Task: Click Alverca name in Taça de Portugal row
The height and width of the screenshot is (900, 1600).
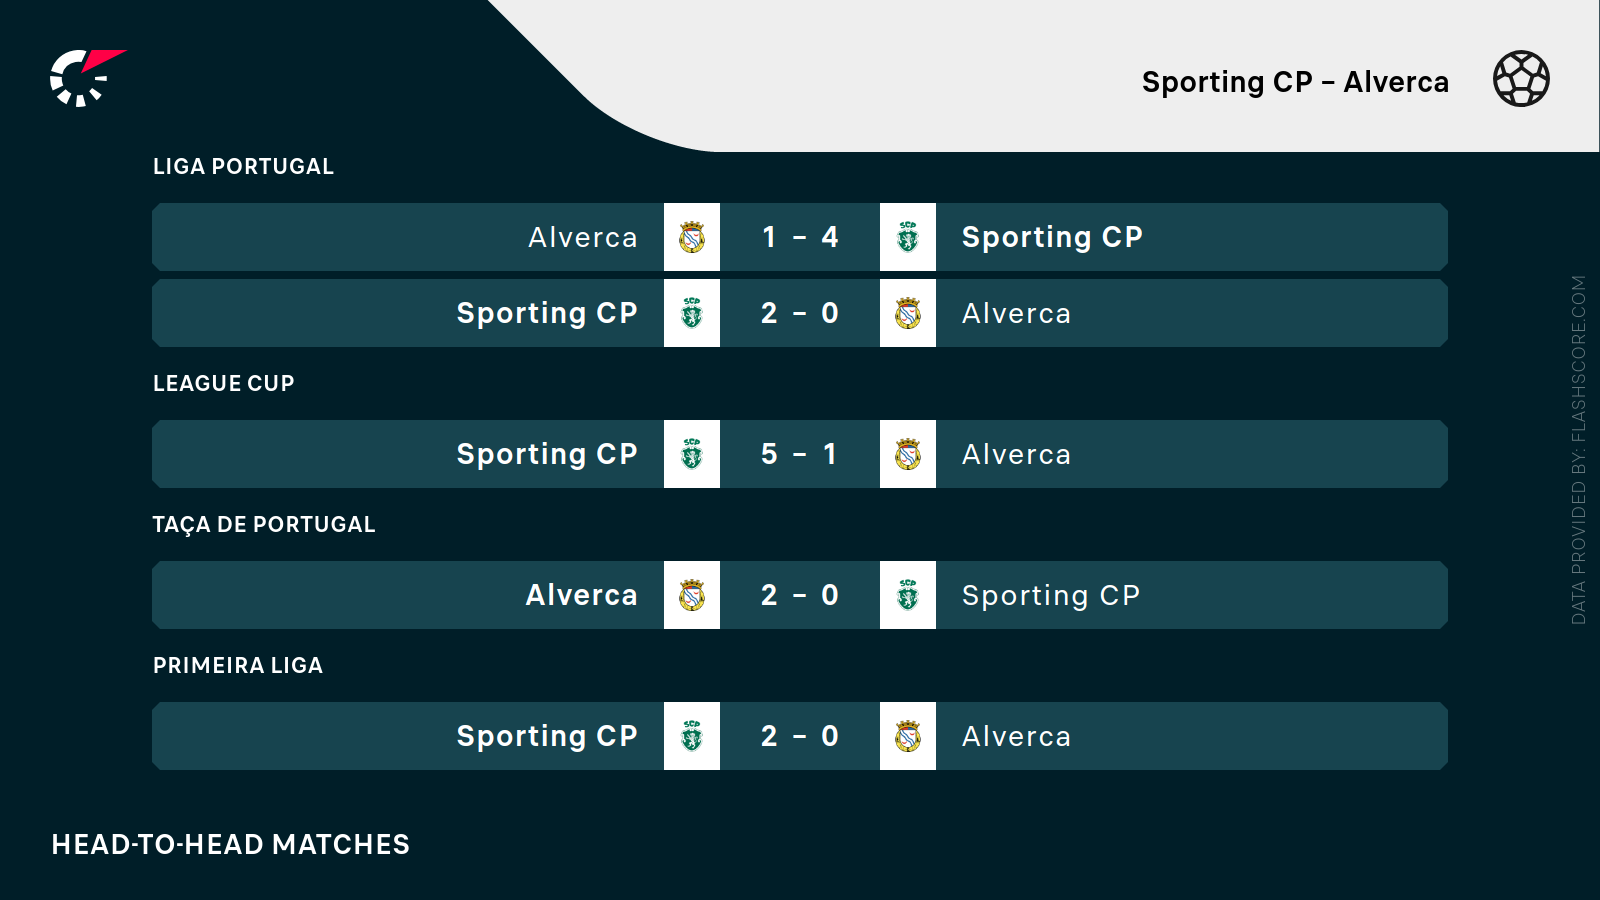Action: 582,595
